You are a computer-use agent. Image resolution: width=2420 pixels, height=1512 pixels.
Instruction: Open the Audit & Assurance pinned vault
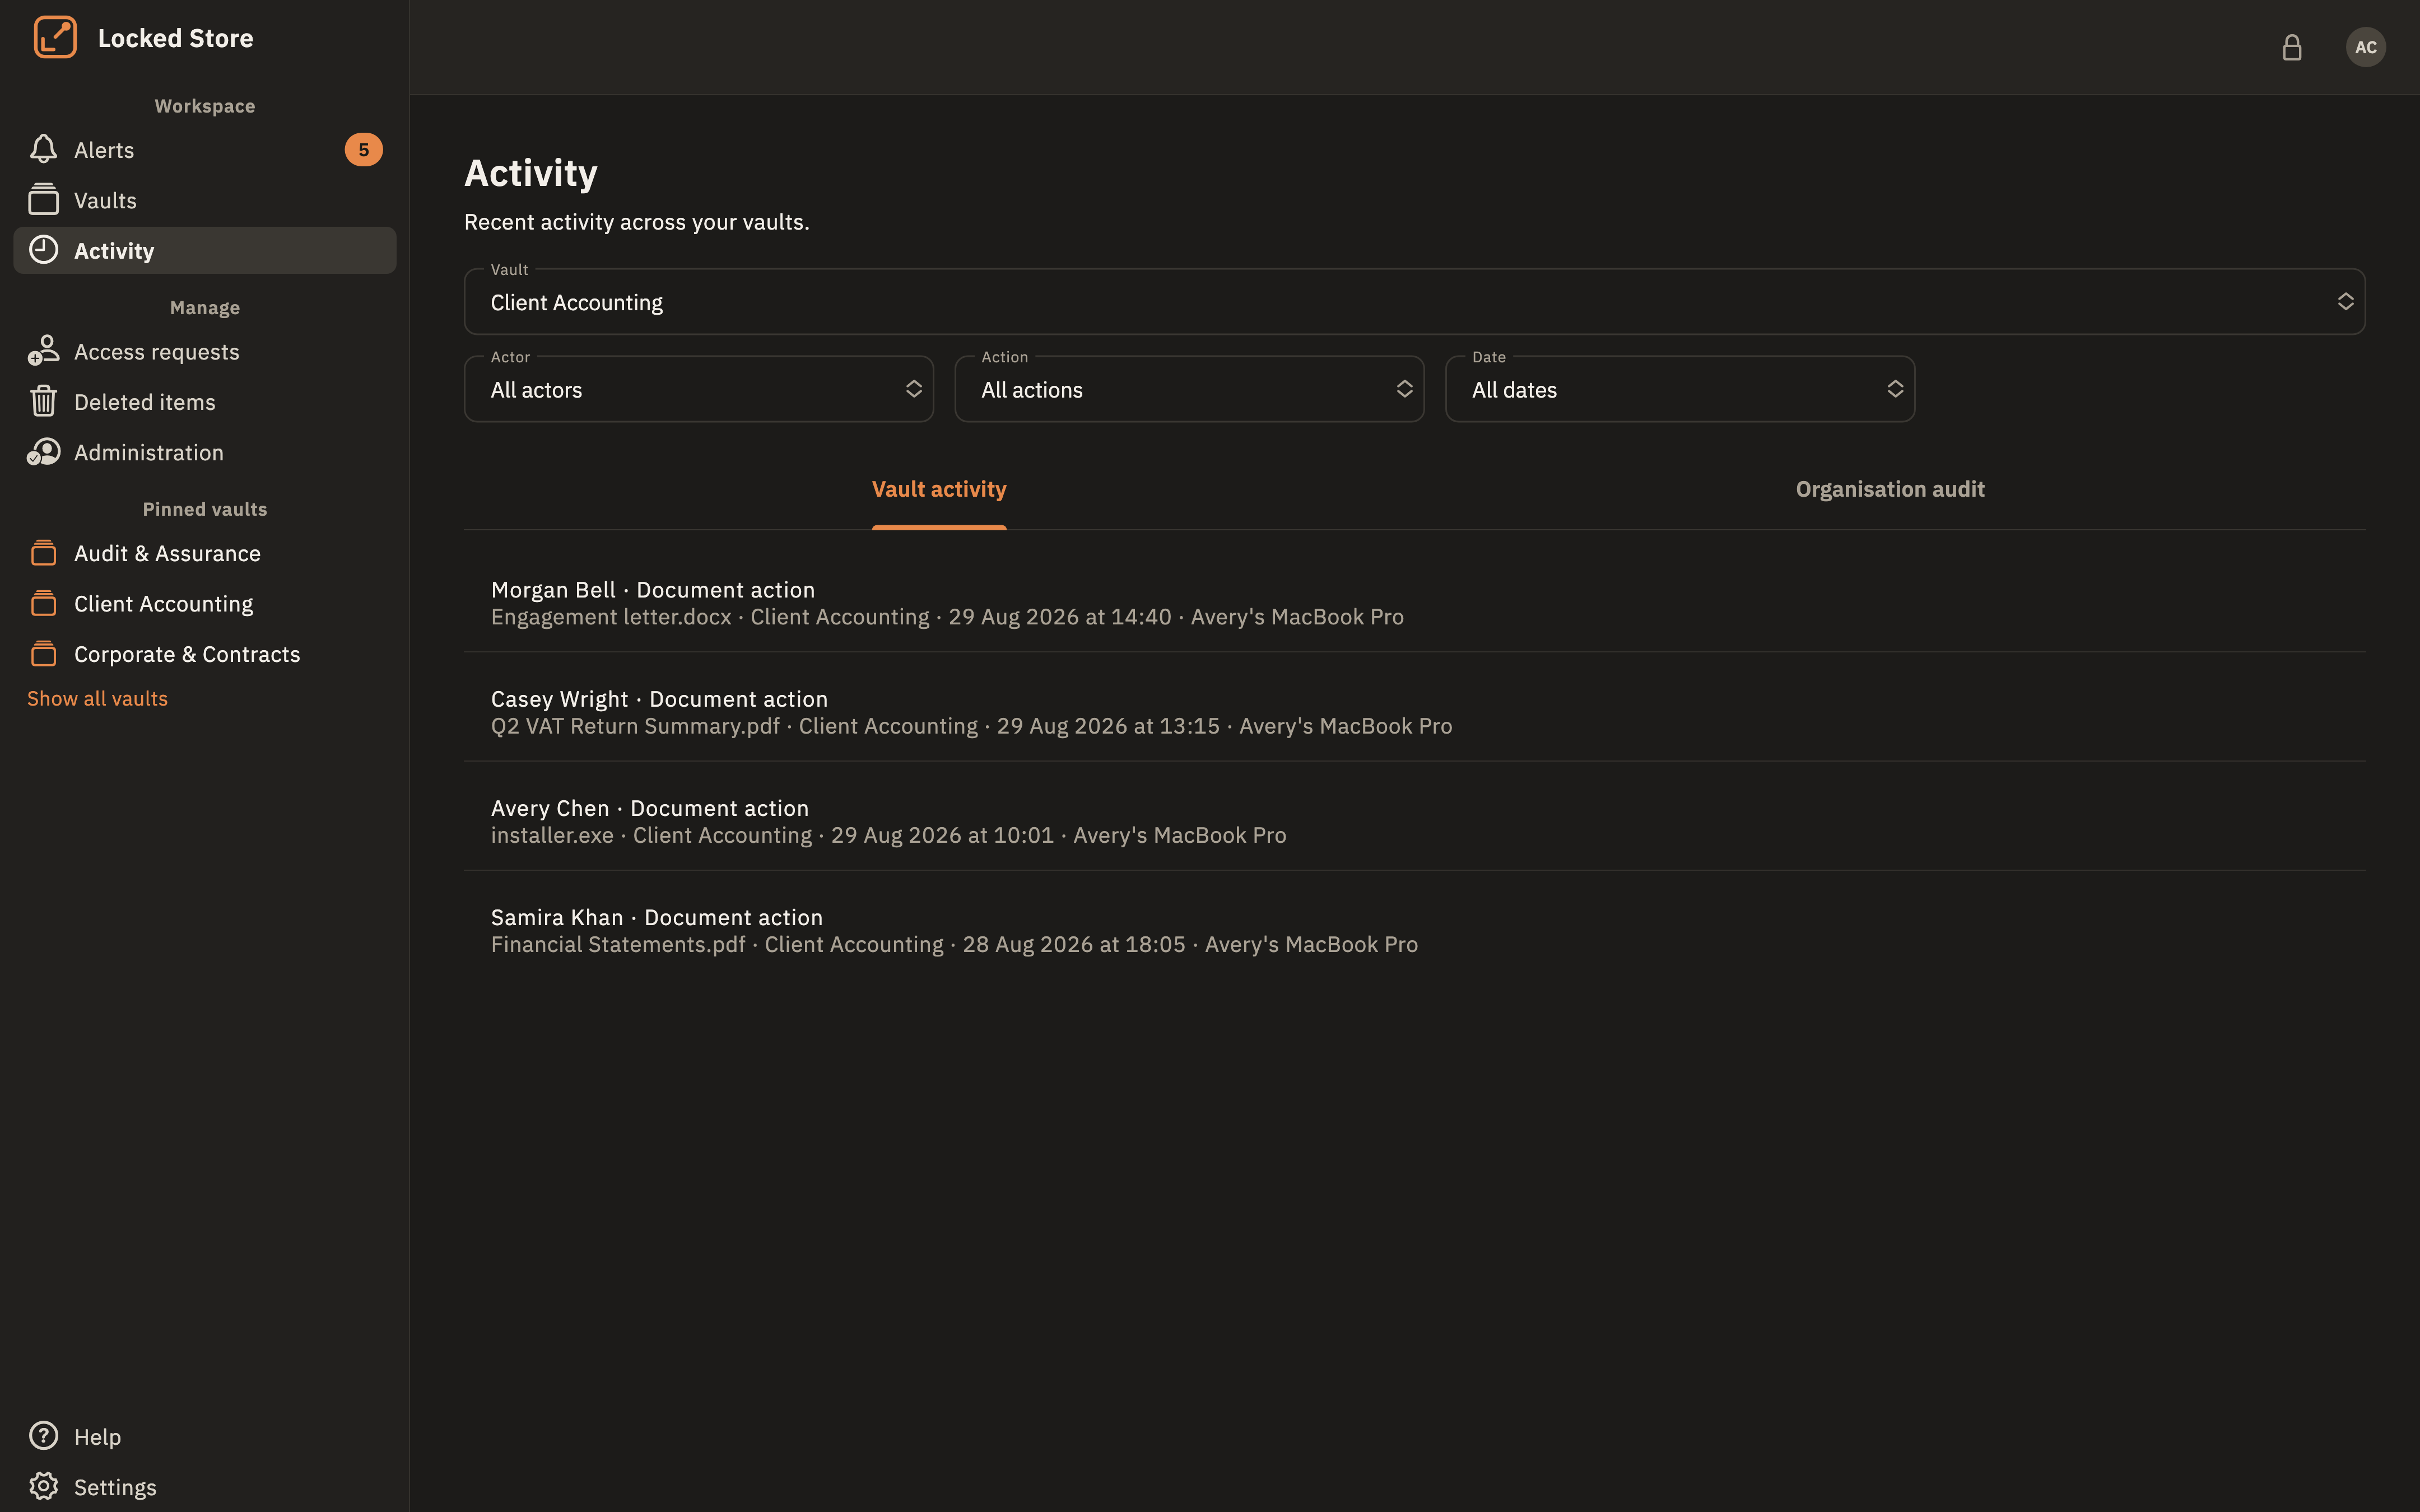coord(205,553)
